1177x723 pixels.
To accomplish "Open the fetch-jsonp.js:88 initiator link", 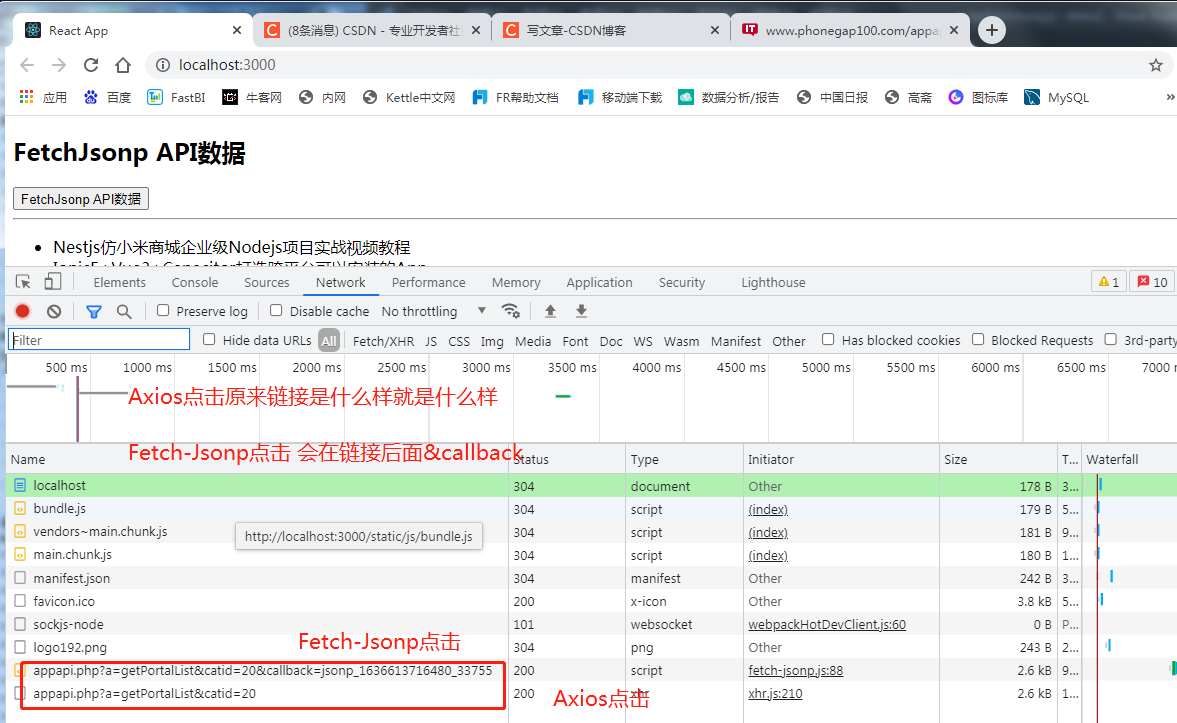I will click(x=795, y=670).
